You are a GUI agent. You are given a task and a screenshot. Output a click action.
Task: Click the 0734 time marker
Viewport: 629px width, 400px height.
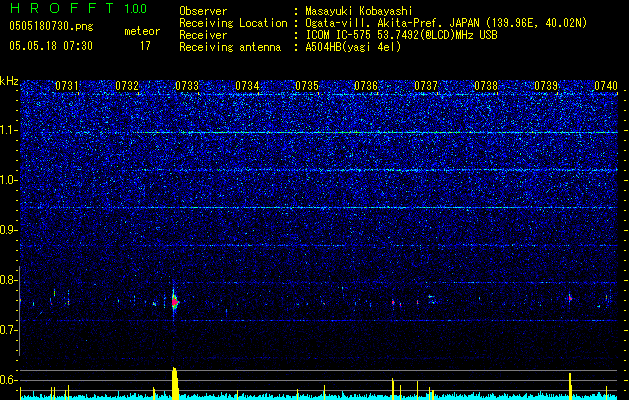247,85
